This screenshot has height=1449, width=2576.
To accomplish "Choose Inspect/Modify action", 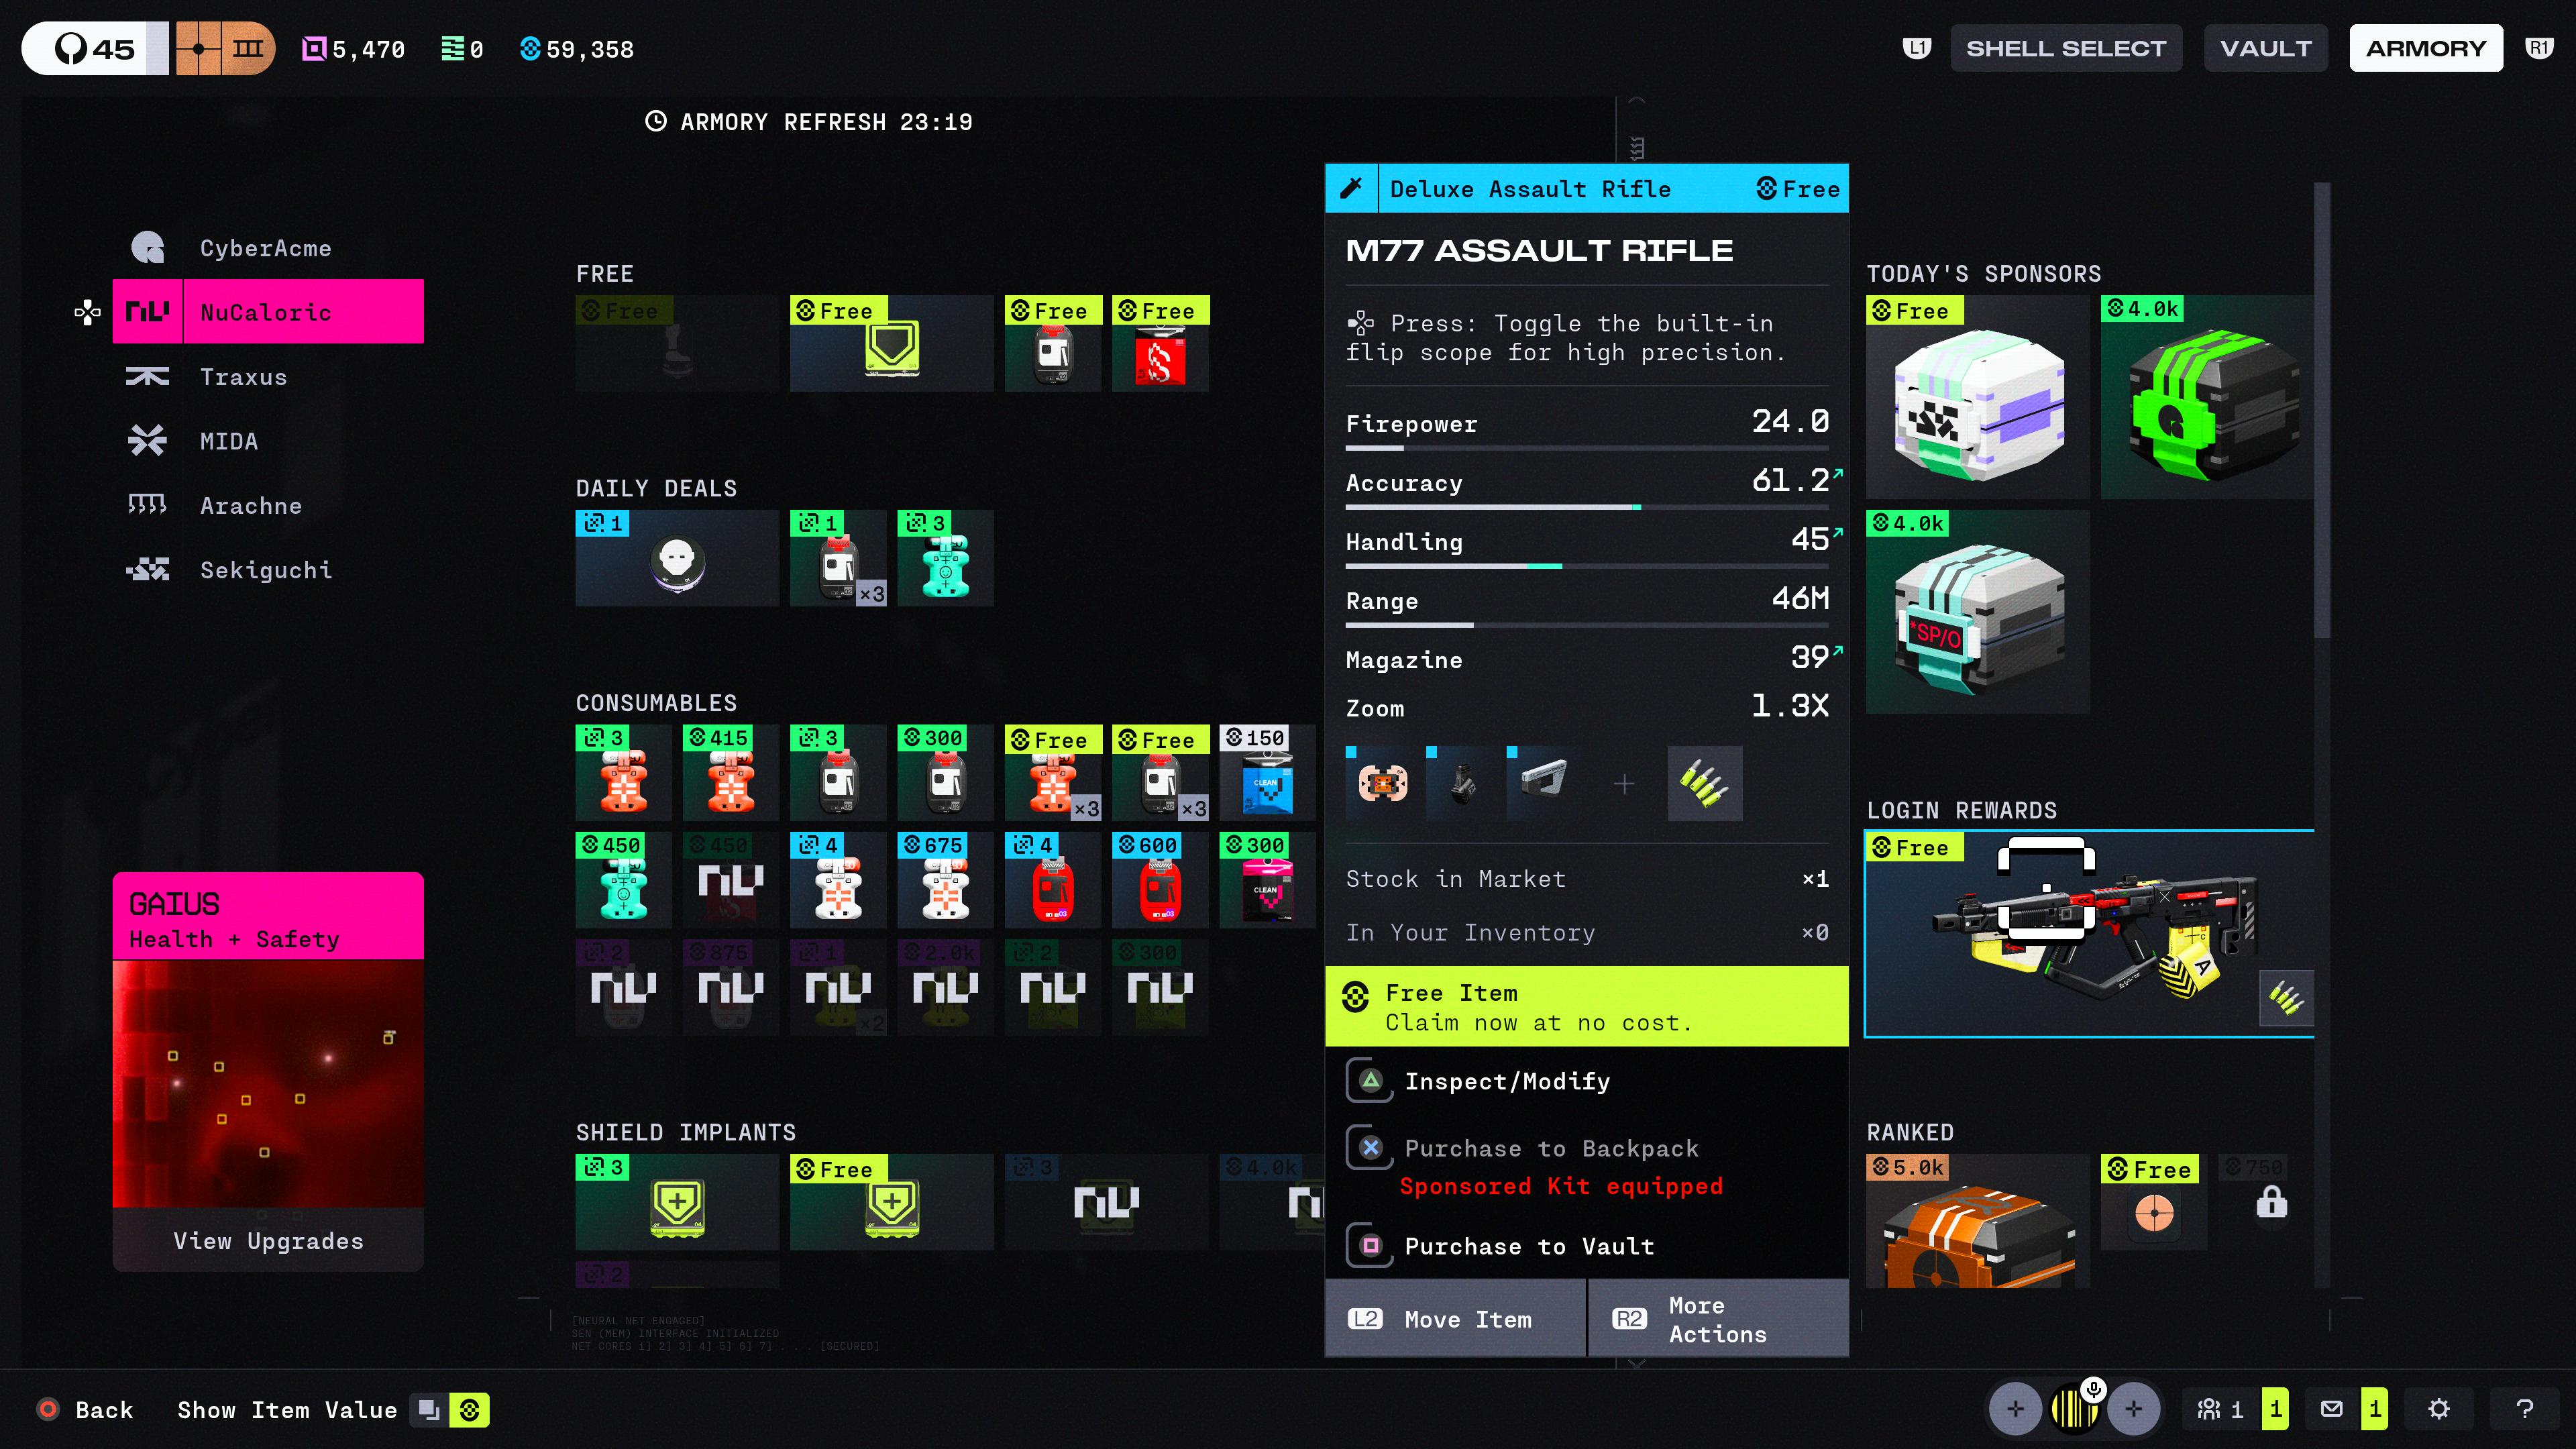I will pos(1587,1081).
